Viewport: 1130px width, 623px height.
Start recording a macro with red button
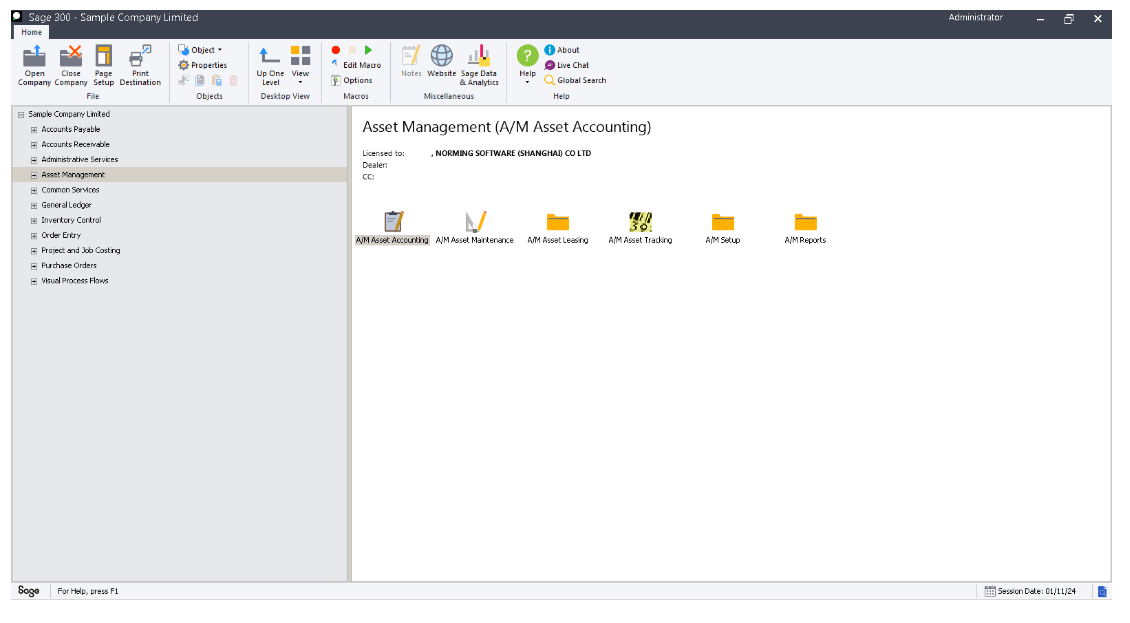[336, 50]
